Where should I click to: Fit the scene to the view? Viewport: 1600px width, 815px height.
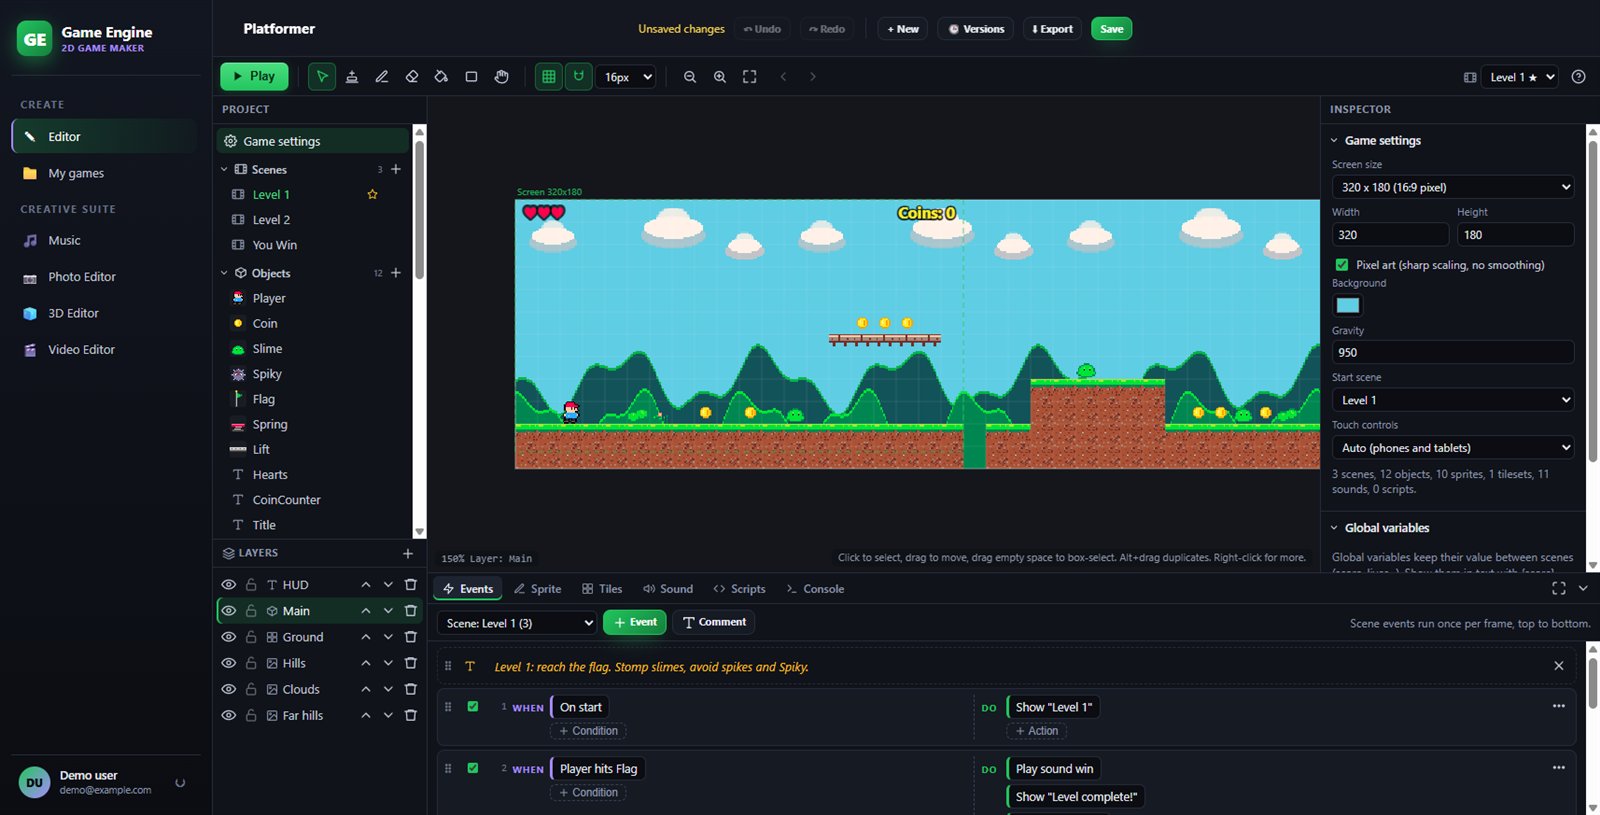coord(750,77)
